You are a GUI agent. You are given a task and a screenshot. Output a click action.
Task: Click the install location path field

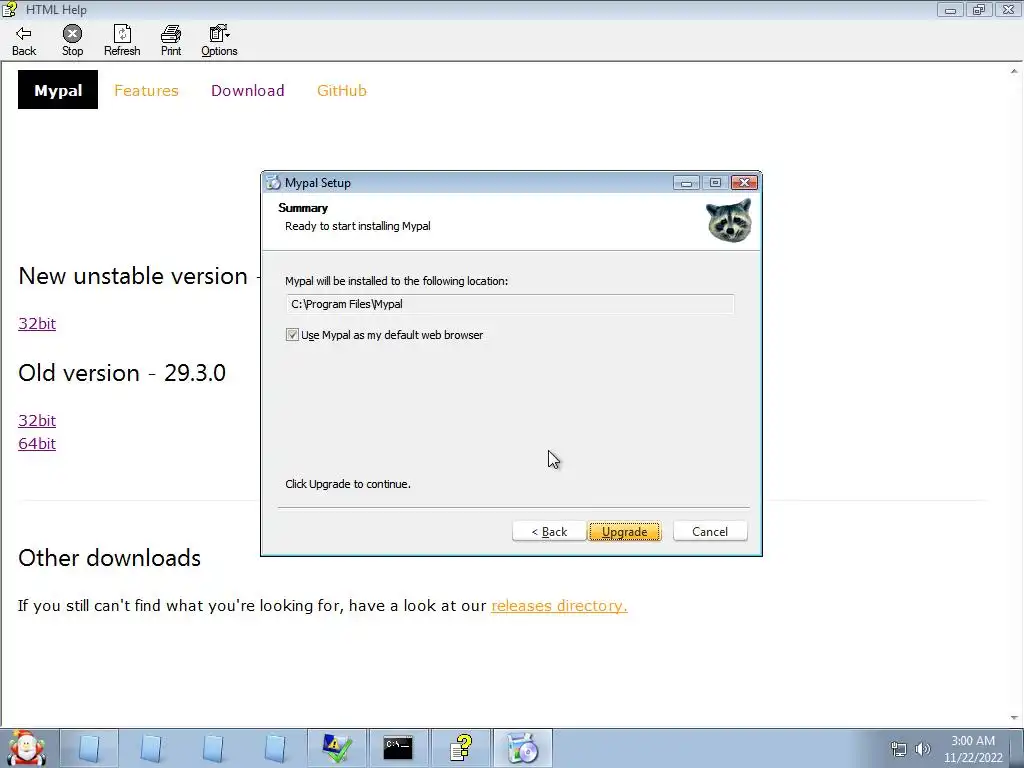tap(510, 304)
